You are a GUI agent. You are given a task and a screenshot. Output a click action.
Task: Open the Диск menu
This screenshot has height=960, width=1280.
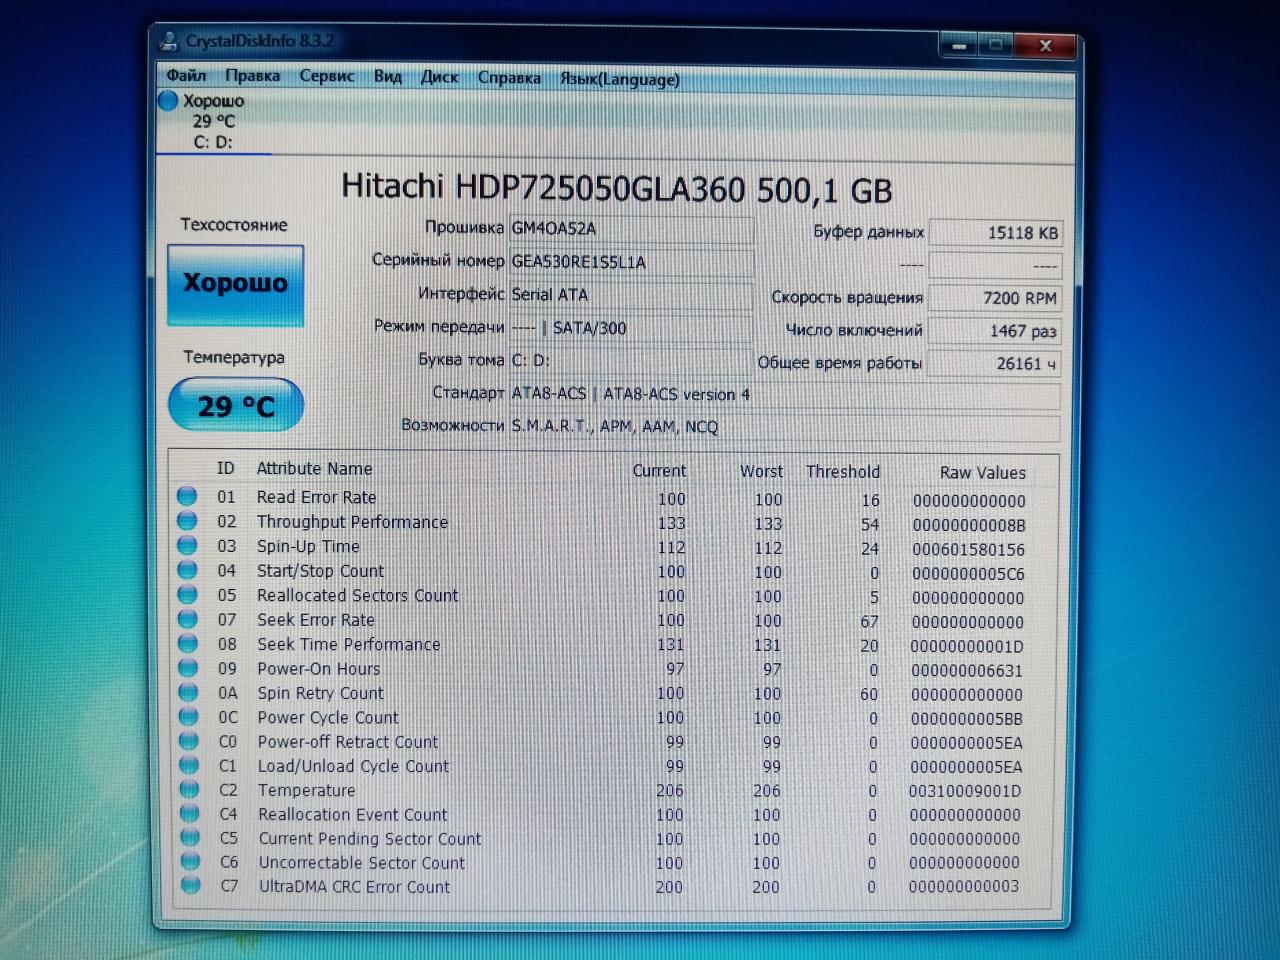[x=439, y=77]
